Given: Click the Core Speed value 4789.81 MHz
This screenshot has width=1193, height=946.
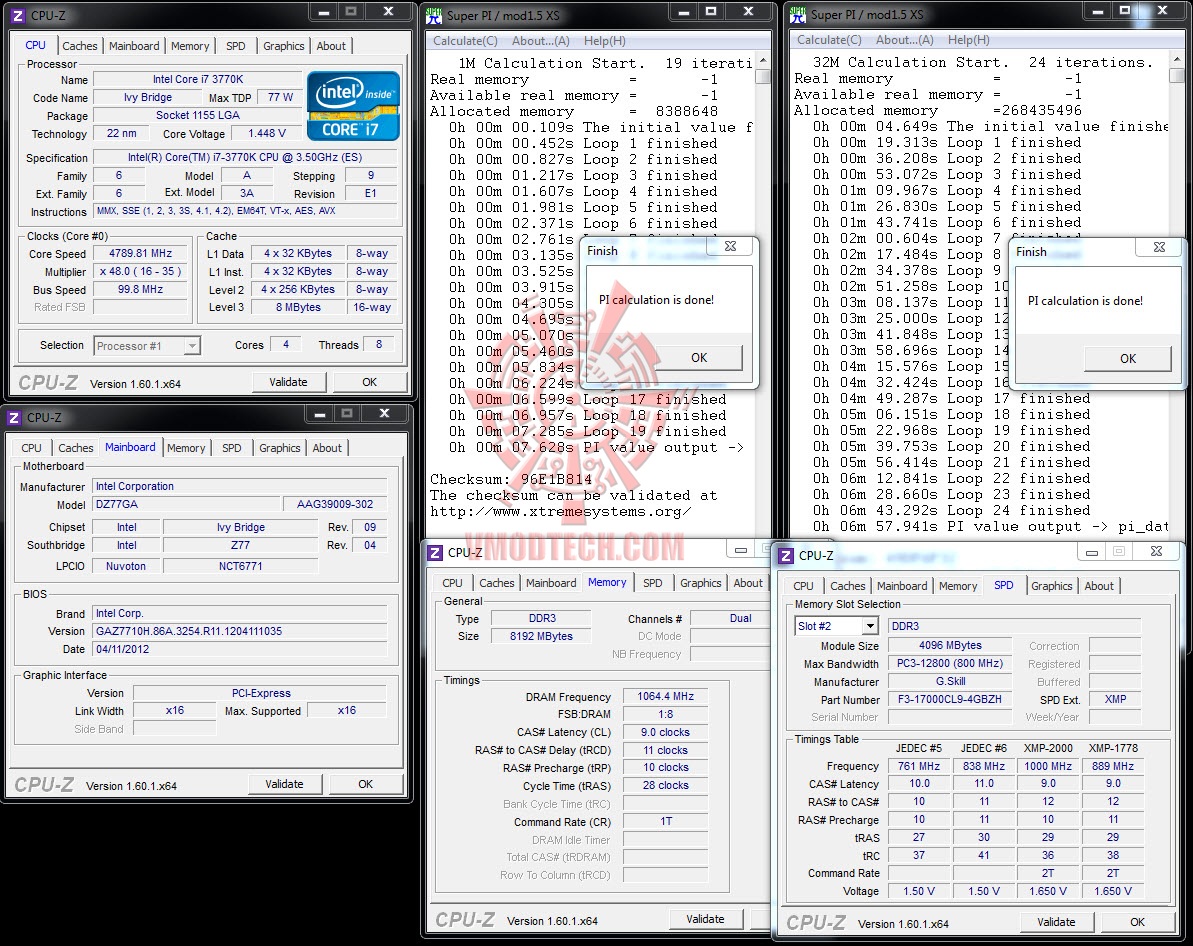Looking at the screenshot, I should 141,253.
